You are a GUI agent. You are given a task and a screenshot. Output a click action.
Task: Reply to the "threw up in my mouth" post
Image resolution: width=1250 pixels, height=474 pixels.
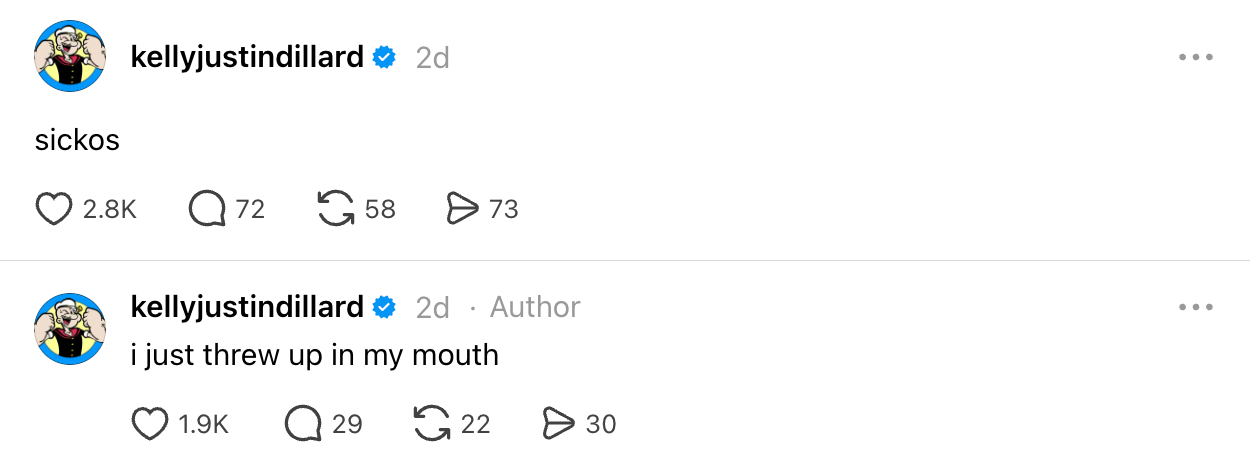[x=303, y=424]
